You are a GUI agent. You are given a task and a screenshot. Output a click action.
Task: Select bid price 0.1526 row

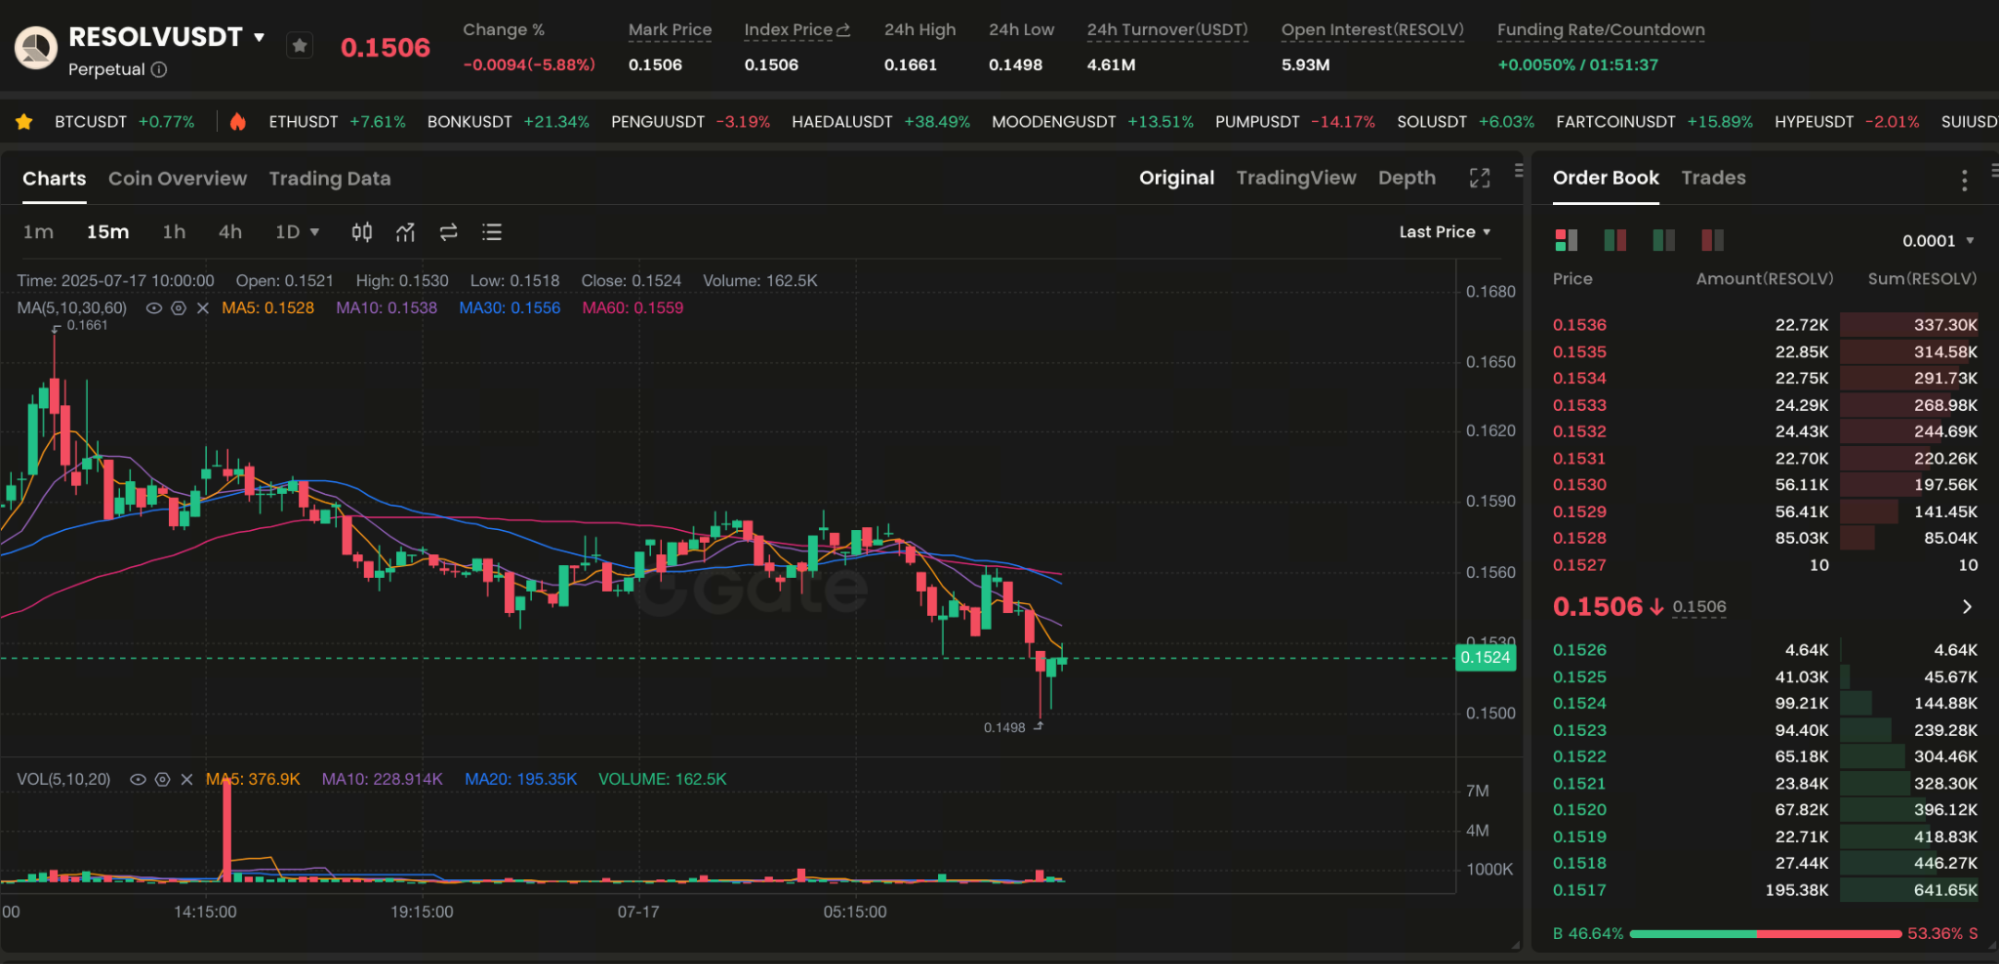[x=1765, y=650]
